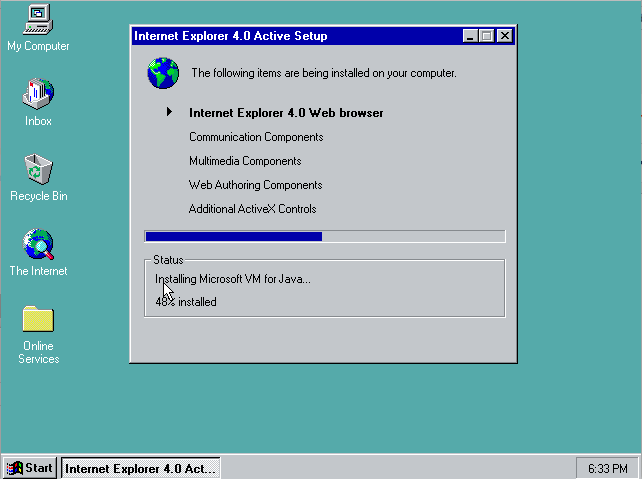Select the Communication Components item
Screen dimensions: 642x479
[x=256, y=137]
